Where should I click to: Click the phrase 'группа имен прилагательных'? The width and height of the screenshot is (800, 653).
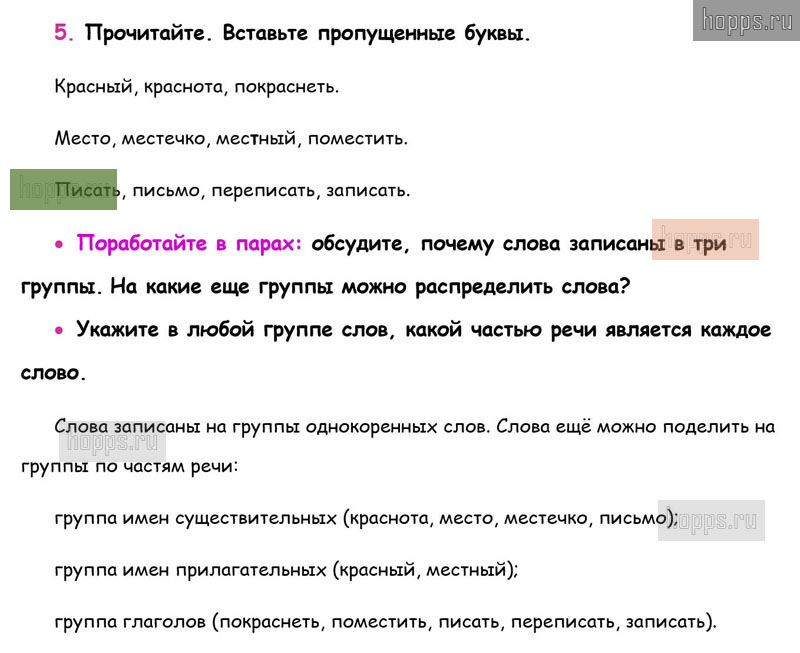(x=191, y=570)
